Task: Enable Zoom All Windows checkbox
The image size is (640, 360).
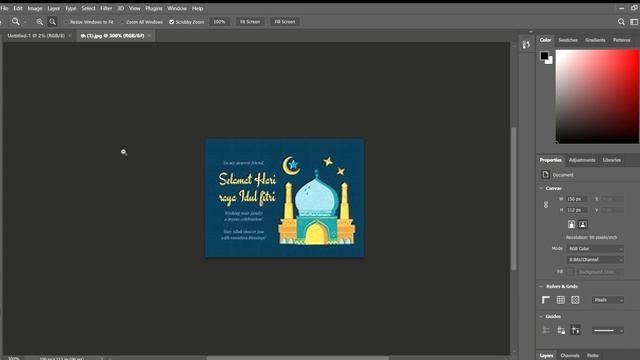Action: pyautogui.click(x=122, y=22)
